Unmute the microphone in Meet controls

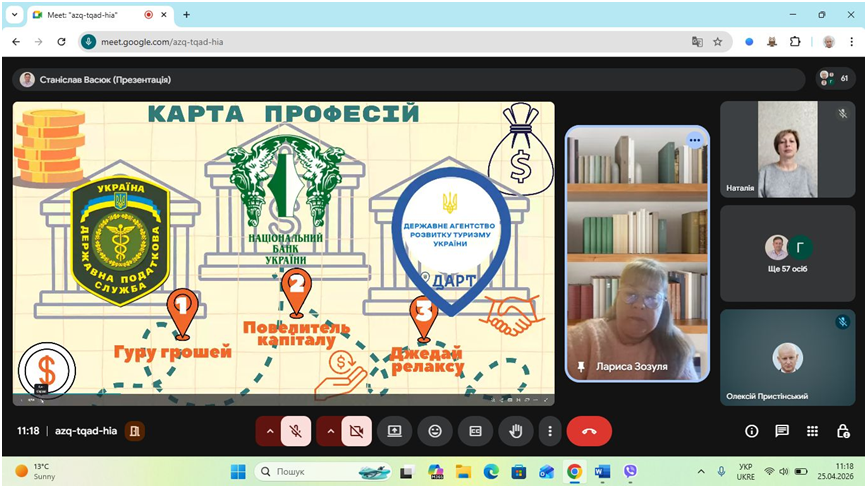click(296, 431)
